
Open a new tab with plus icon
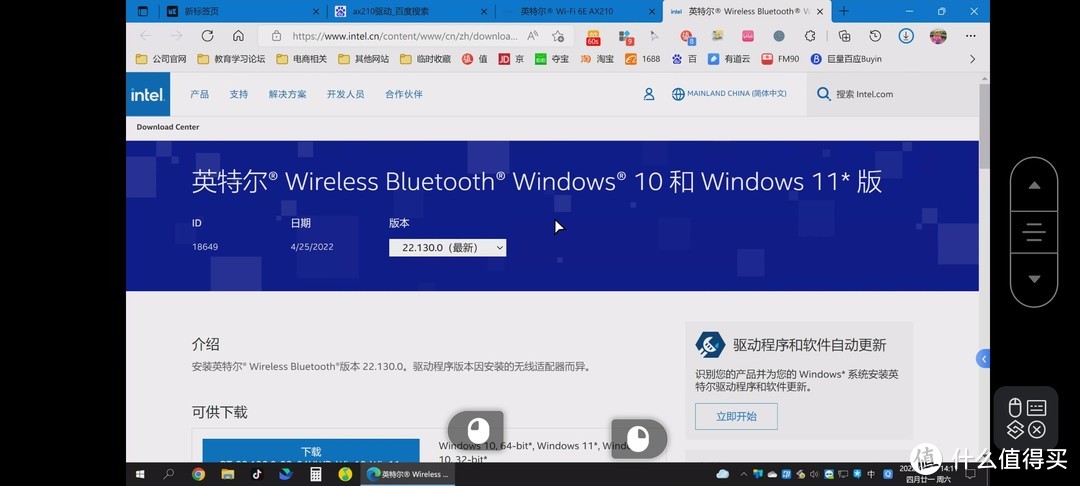pyautogui.click(x=844, y=11)
